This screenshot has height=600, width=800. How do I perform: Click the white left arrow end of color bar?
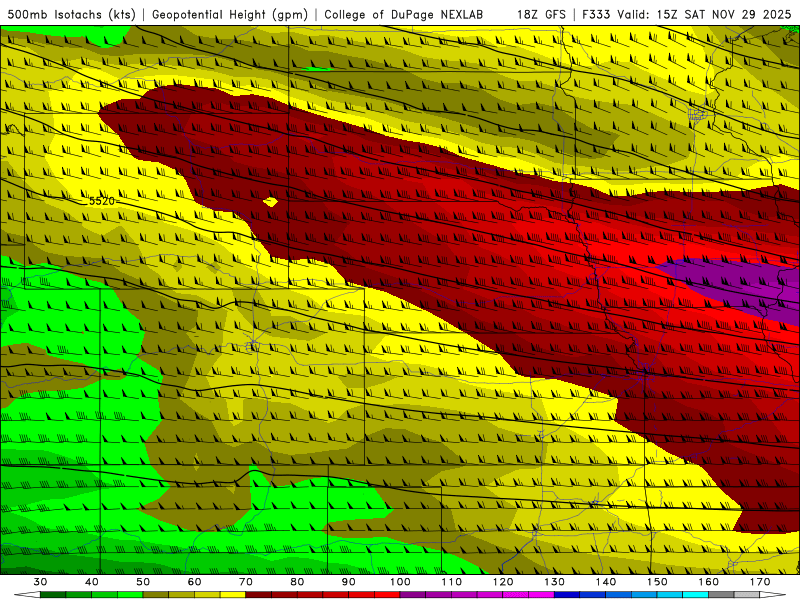pyautogui.click(x=27, y=594)
